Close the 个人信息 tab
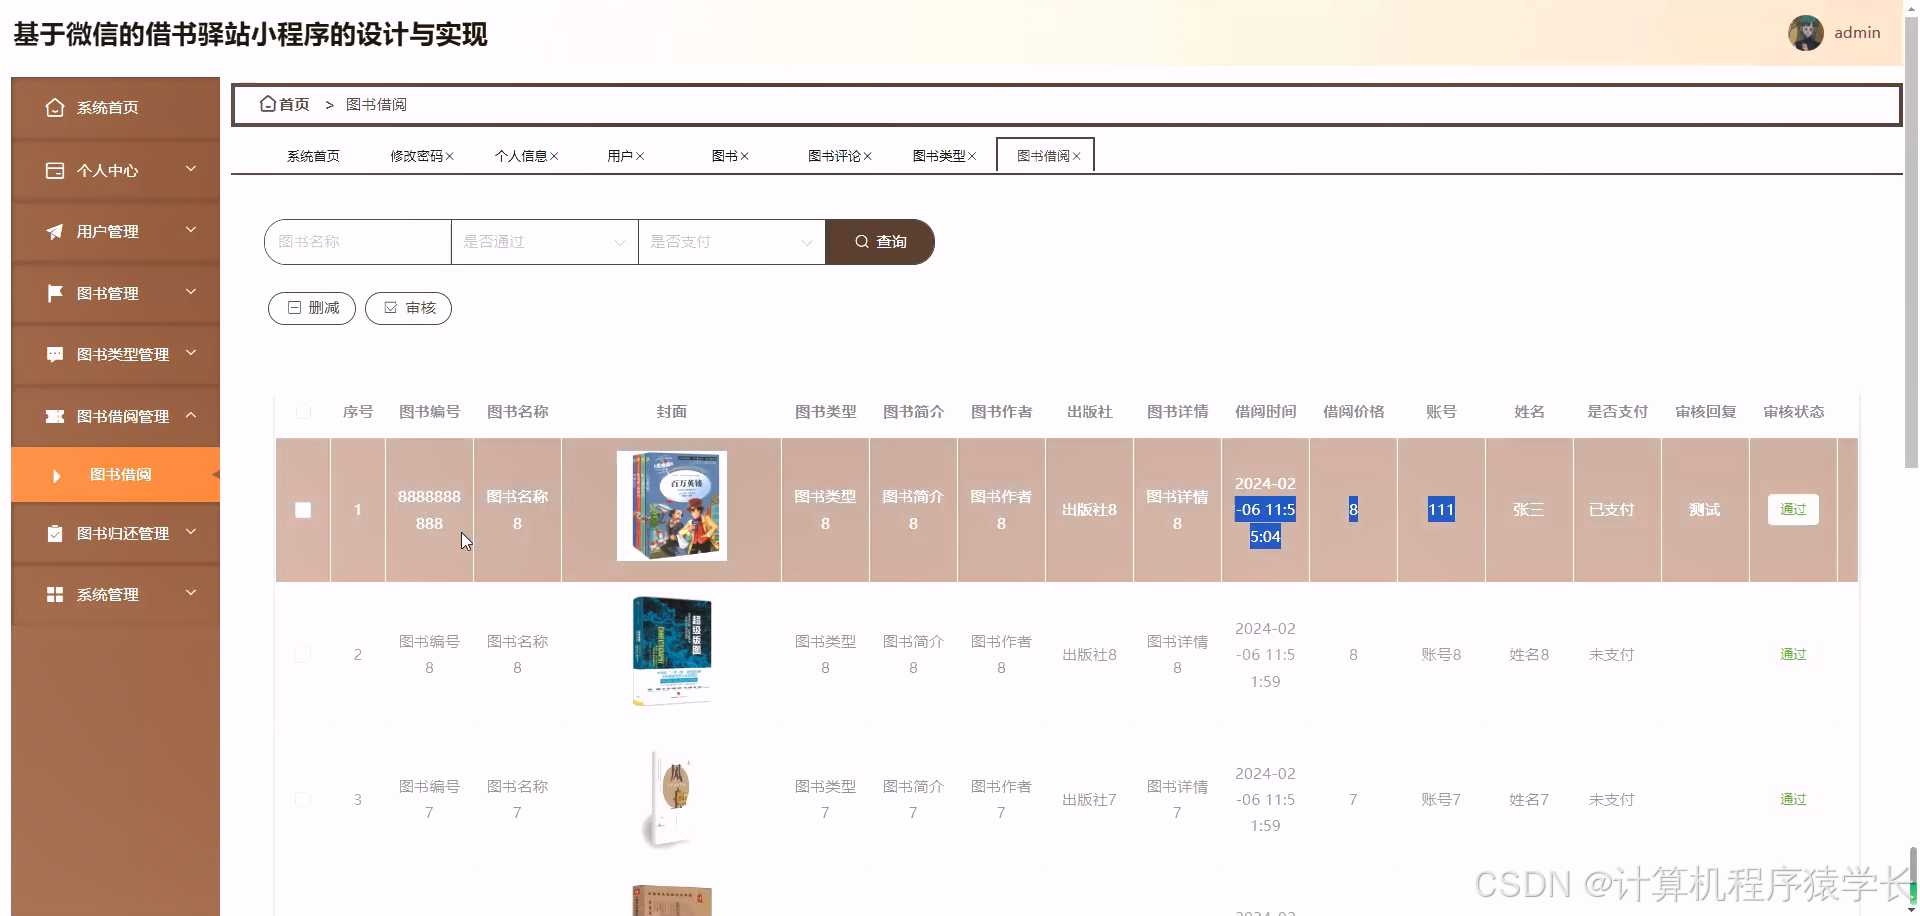The height and width of the screenshot is (916, 1920). coord(554,156)
